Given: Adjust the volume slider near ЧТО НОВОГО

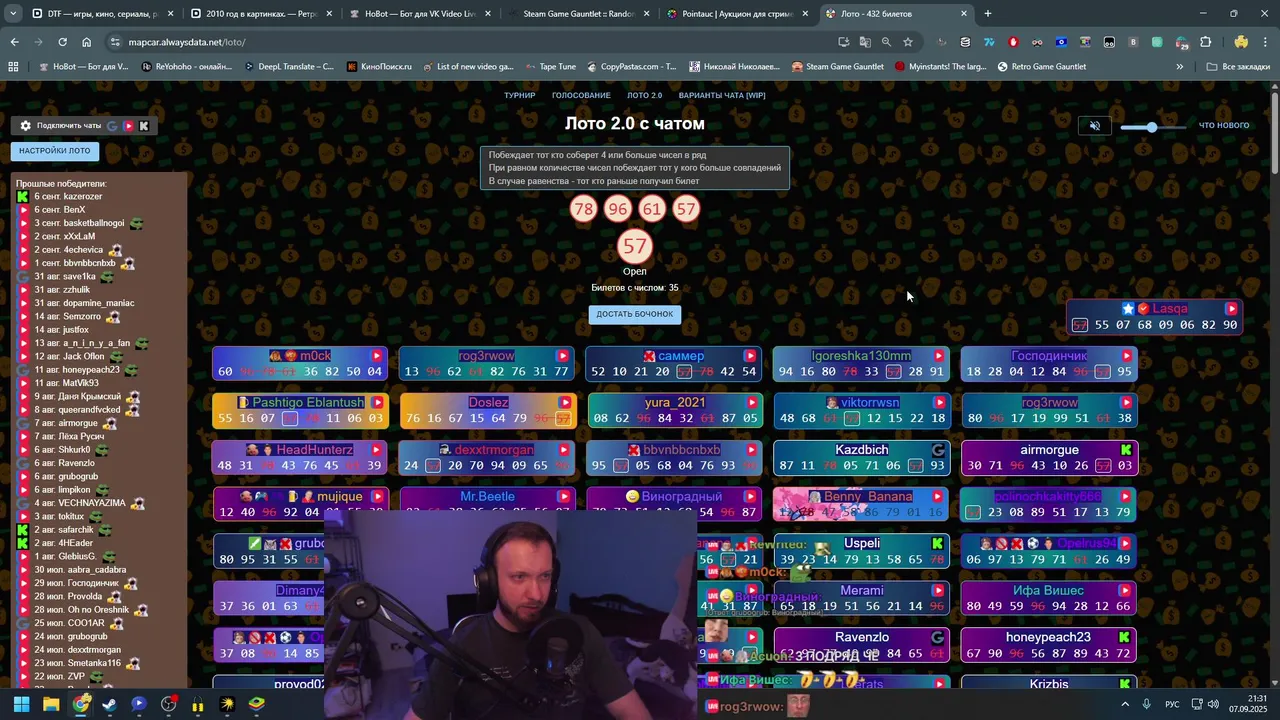Looking at the screenshot, I should 1154,127.
